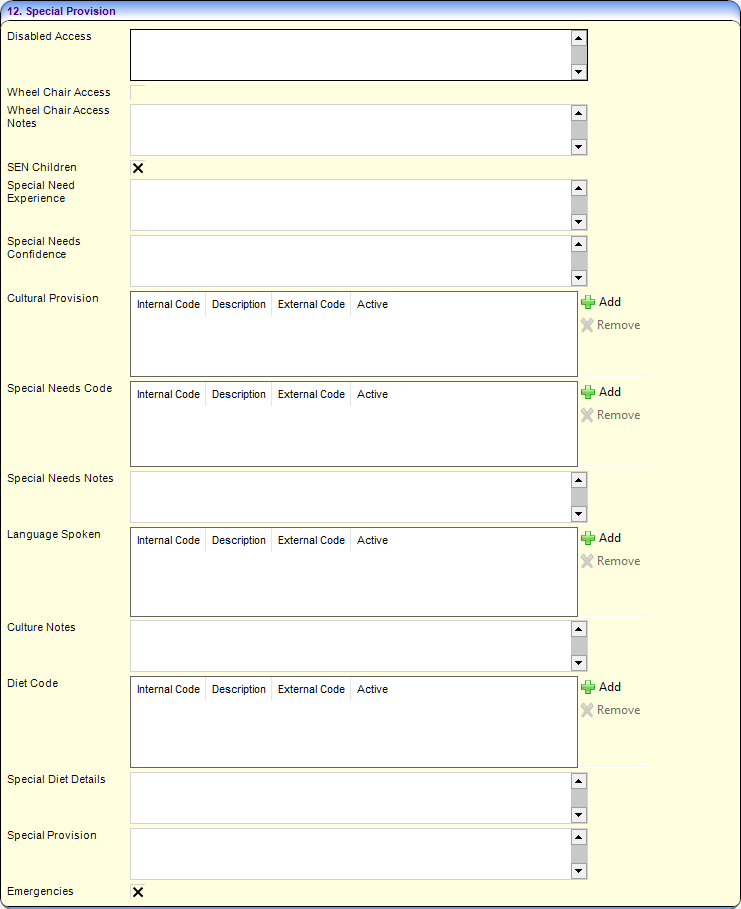The image size is (741, 909).
Task: Click into the Culture Notes text area
Action: [350, 646]
